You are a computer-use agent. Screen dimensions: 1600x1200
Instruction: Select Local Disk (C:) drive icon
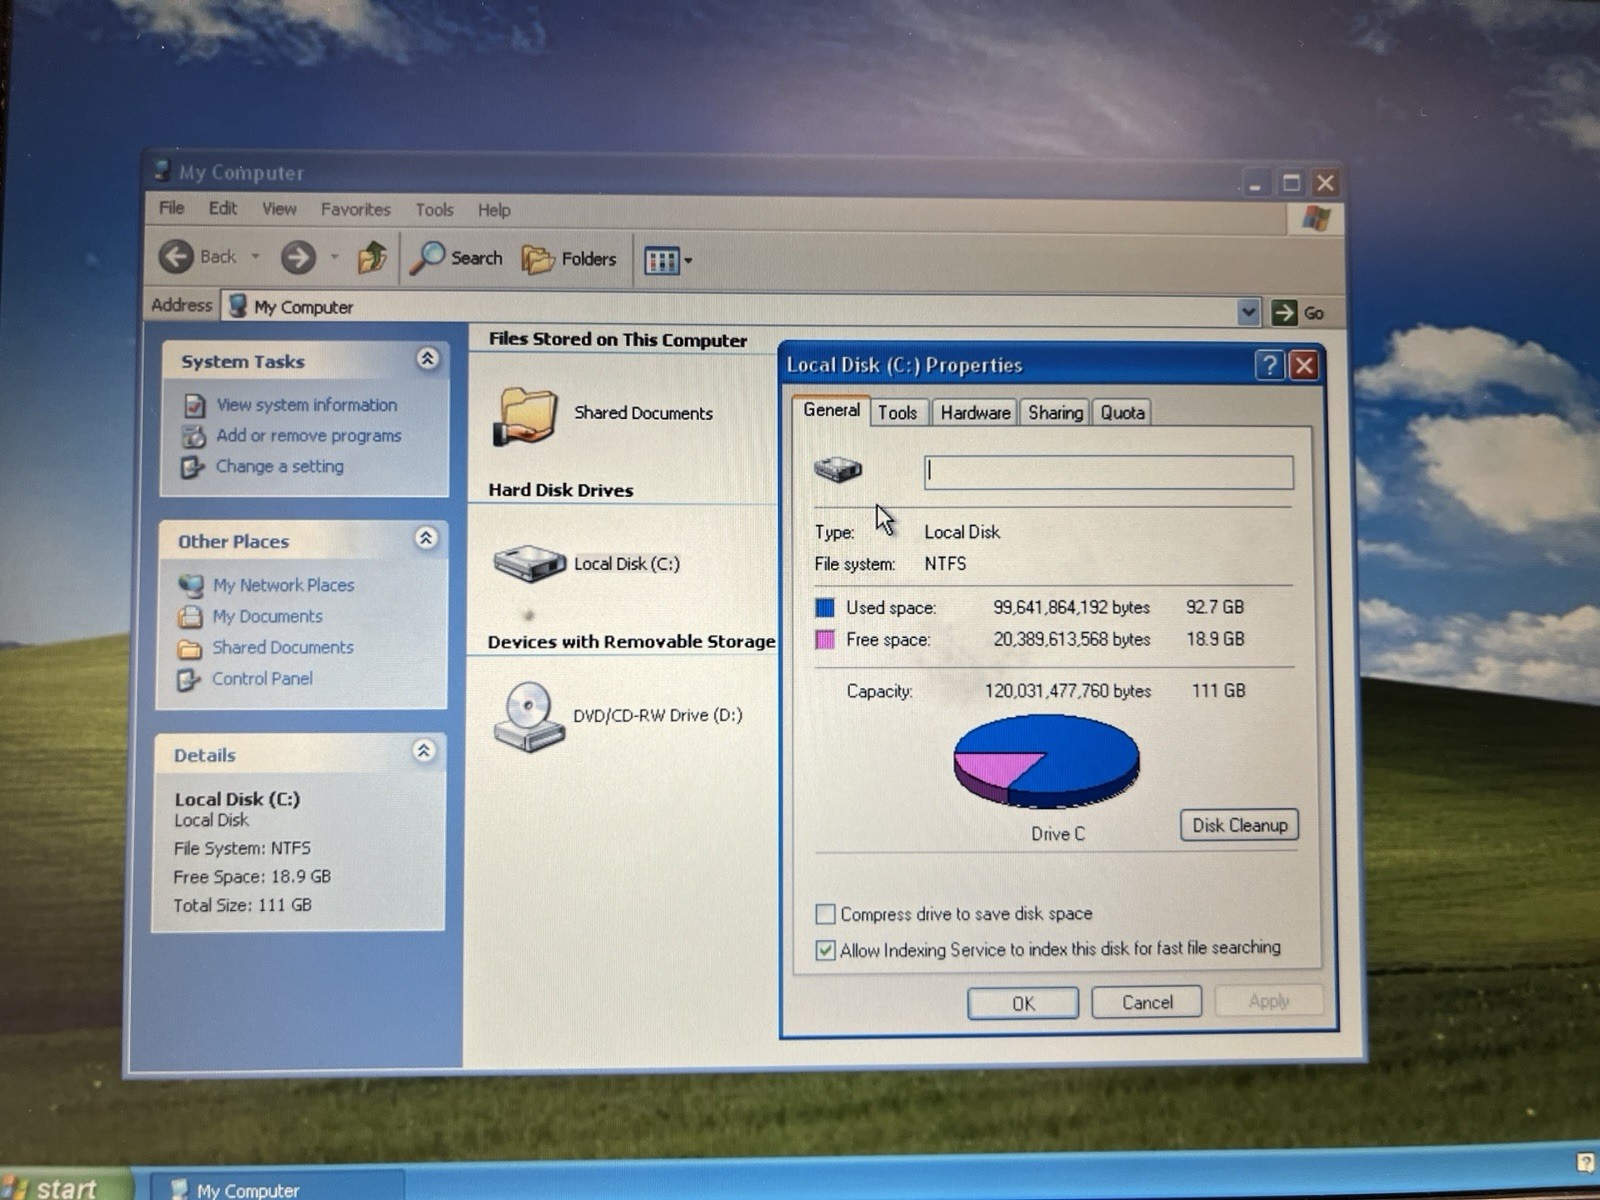click(530, 563)
